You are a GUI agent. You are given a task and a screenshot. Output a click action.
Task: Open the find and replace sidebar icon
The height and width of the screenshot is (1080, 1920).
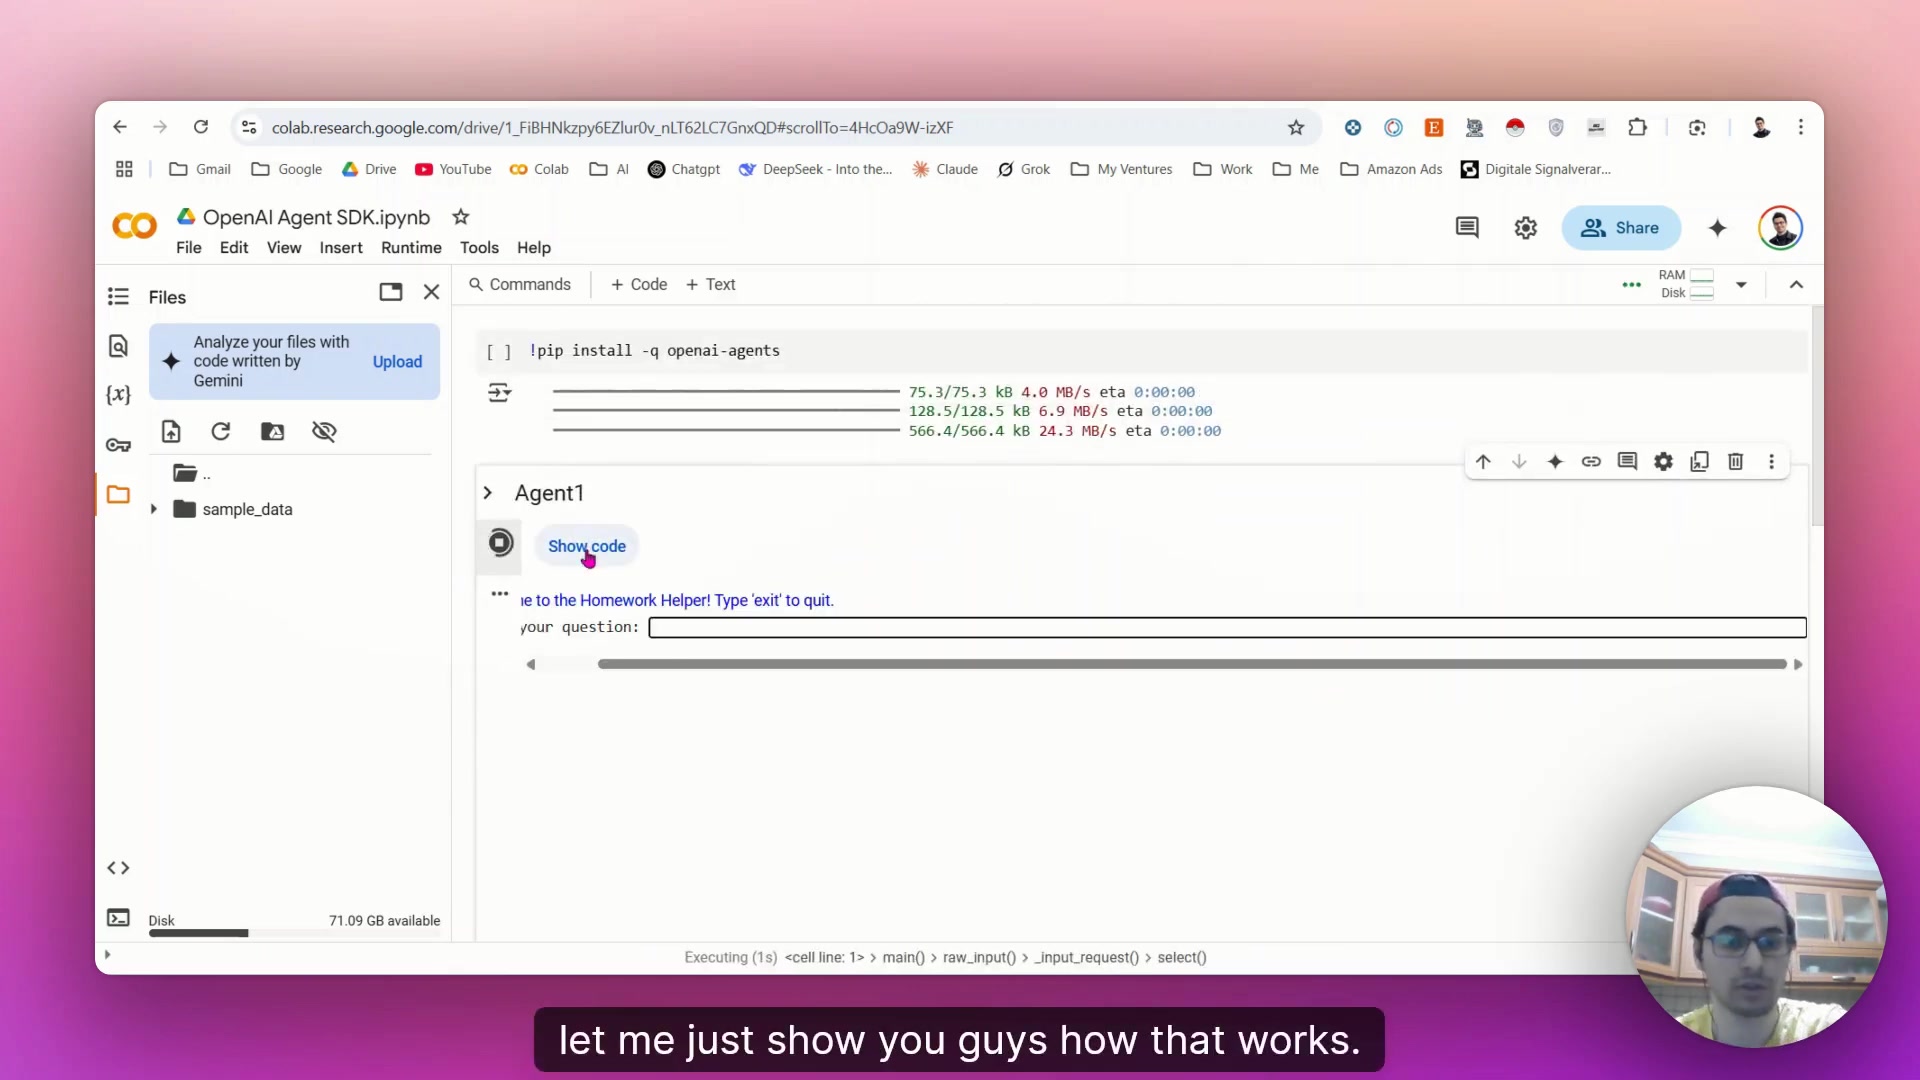coord(118,346)
